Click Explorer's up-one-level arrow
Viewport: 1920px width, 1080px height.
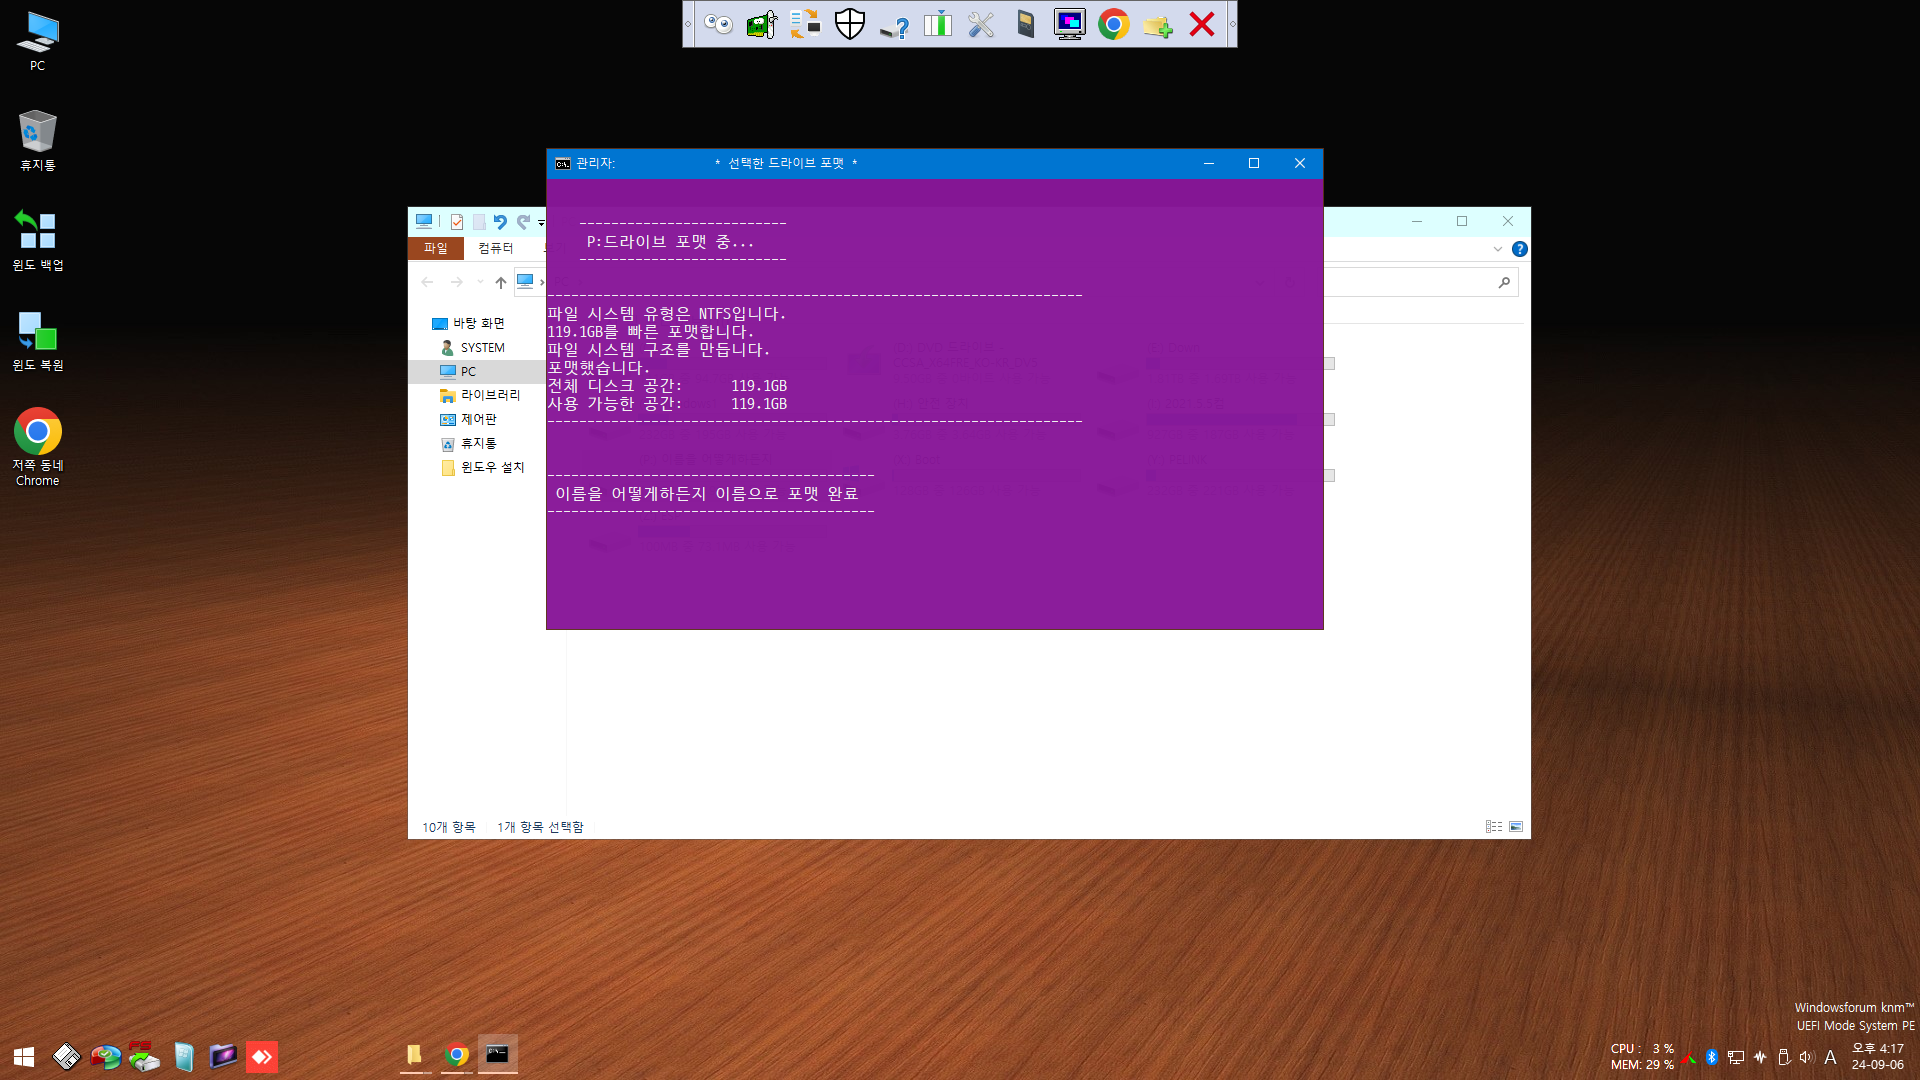point(501,283)
